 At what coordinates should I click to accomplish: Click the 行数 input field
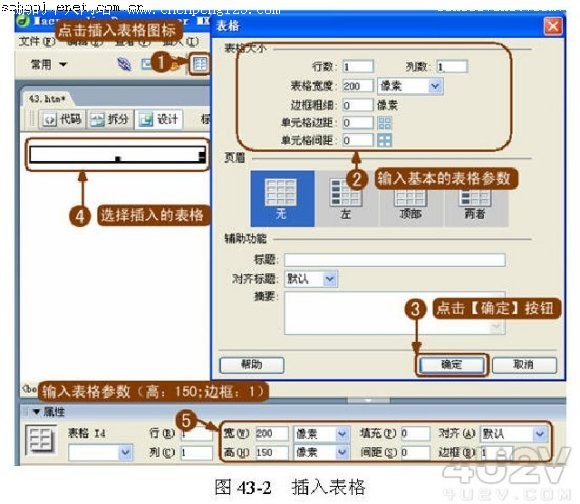pos(358,67)
